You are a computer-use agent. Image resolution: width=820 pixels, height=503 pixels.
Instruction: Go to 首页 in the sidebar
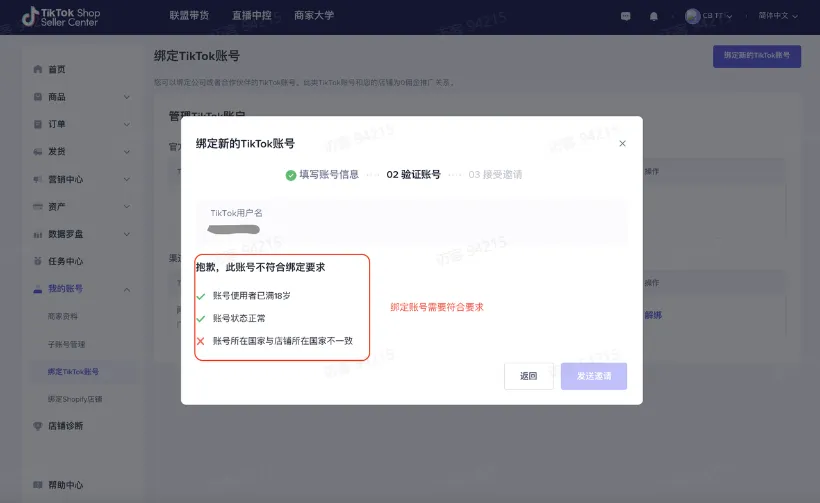[x=56, y=70]
